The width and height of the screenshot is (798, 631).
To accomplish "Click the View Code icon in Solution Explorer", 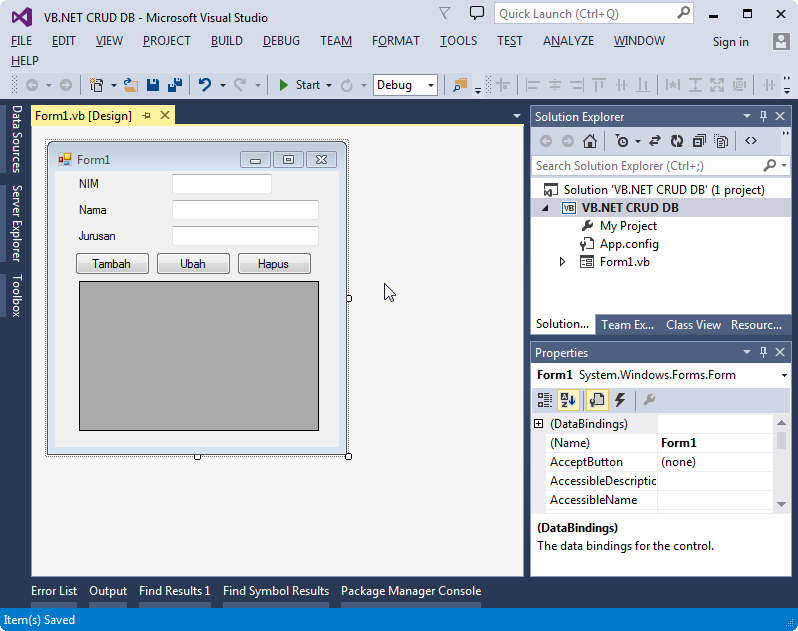I will click(751, 141).
